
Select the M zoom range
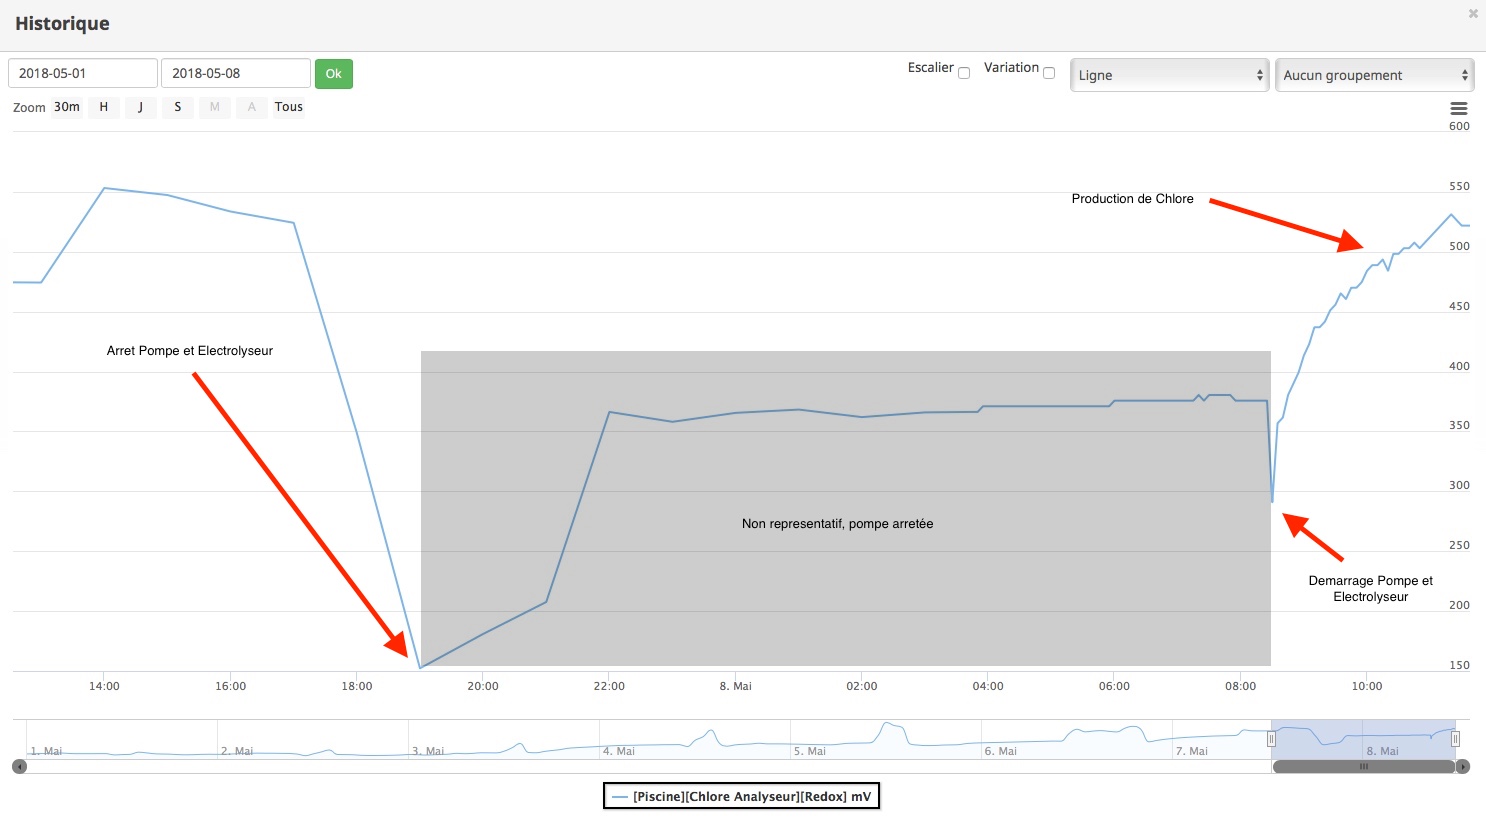tap(215, 107)
